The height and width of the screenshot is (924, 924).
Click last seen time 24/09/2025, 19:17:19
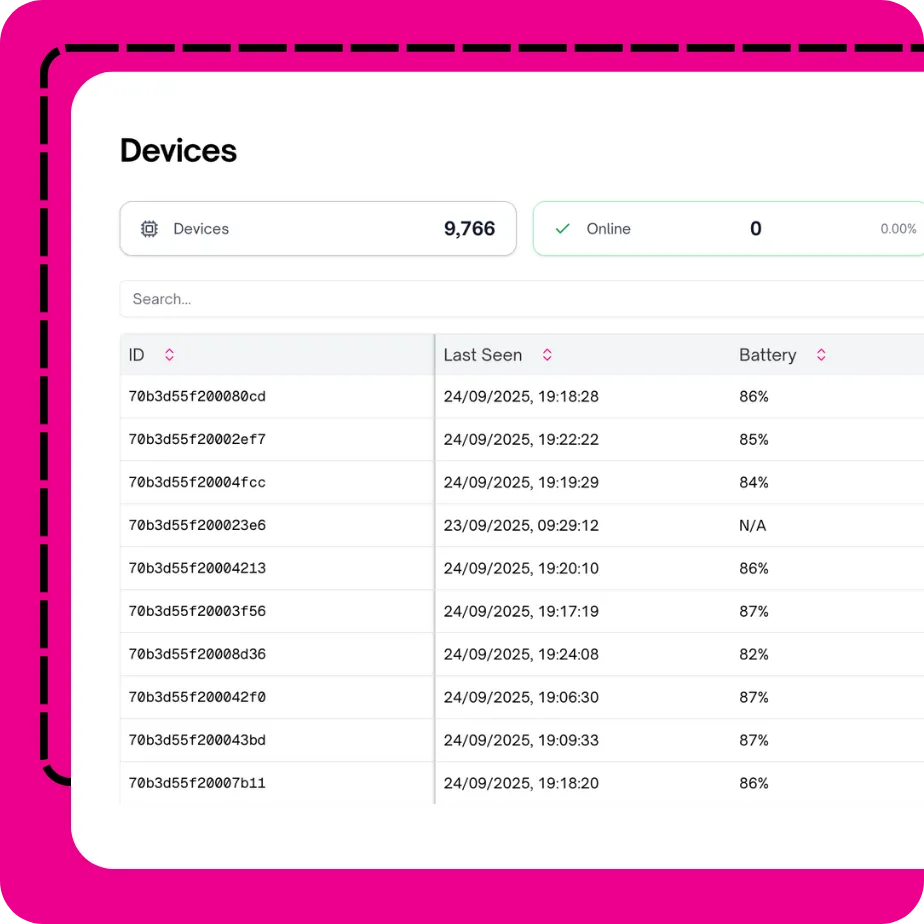(521, 612)
